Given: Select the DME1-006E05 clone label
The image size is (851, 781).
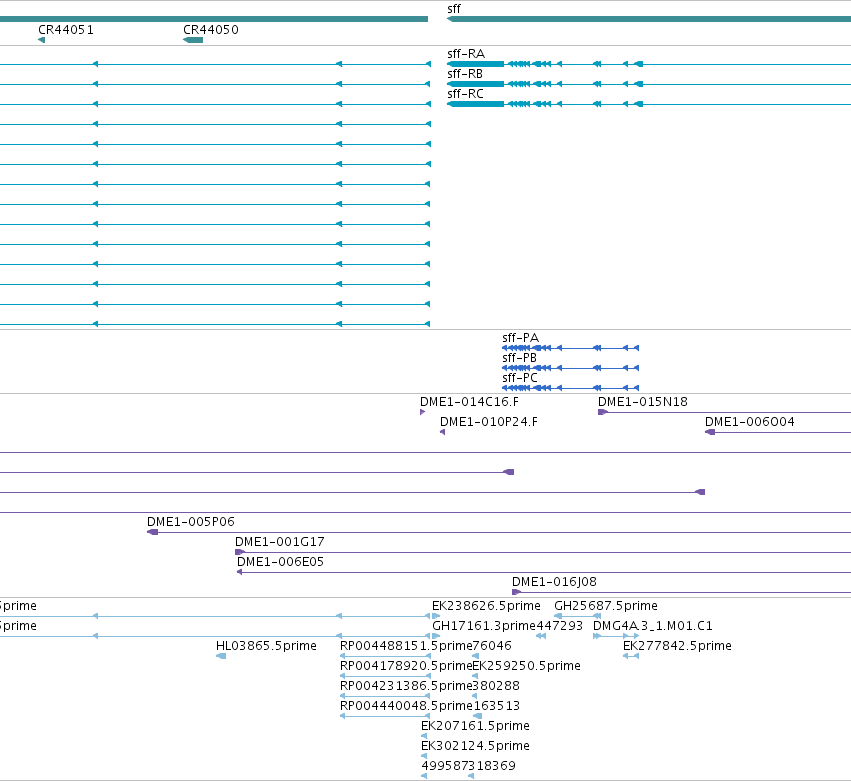Looking at the screenshot, I should [x=280, y=562].
